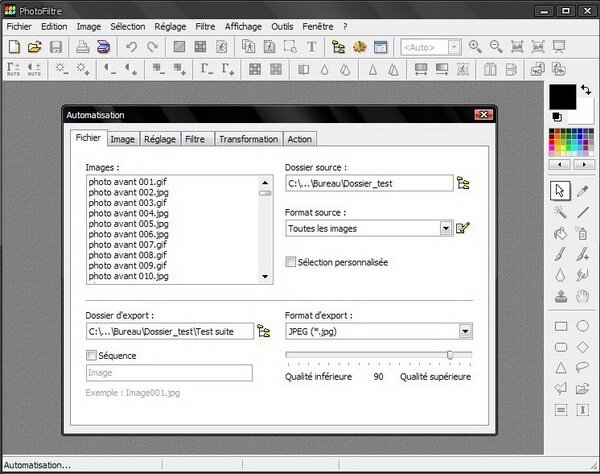This screenshot has width=600, height=474.
Task: Click the image list scroll up arrow
Action: pyautogui.click(x=265, y=182)
